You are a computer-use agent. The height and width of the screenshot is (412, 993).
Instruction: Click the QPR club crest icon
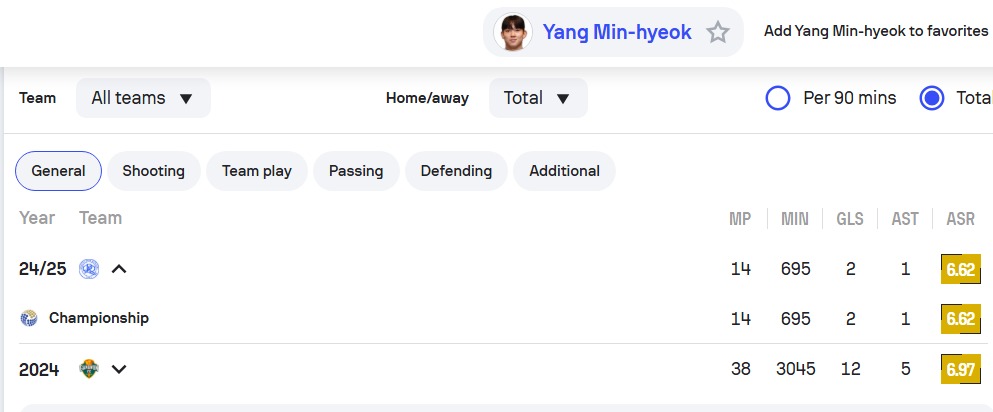pyautogui.click(x=89, y=268)
